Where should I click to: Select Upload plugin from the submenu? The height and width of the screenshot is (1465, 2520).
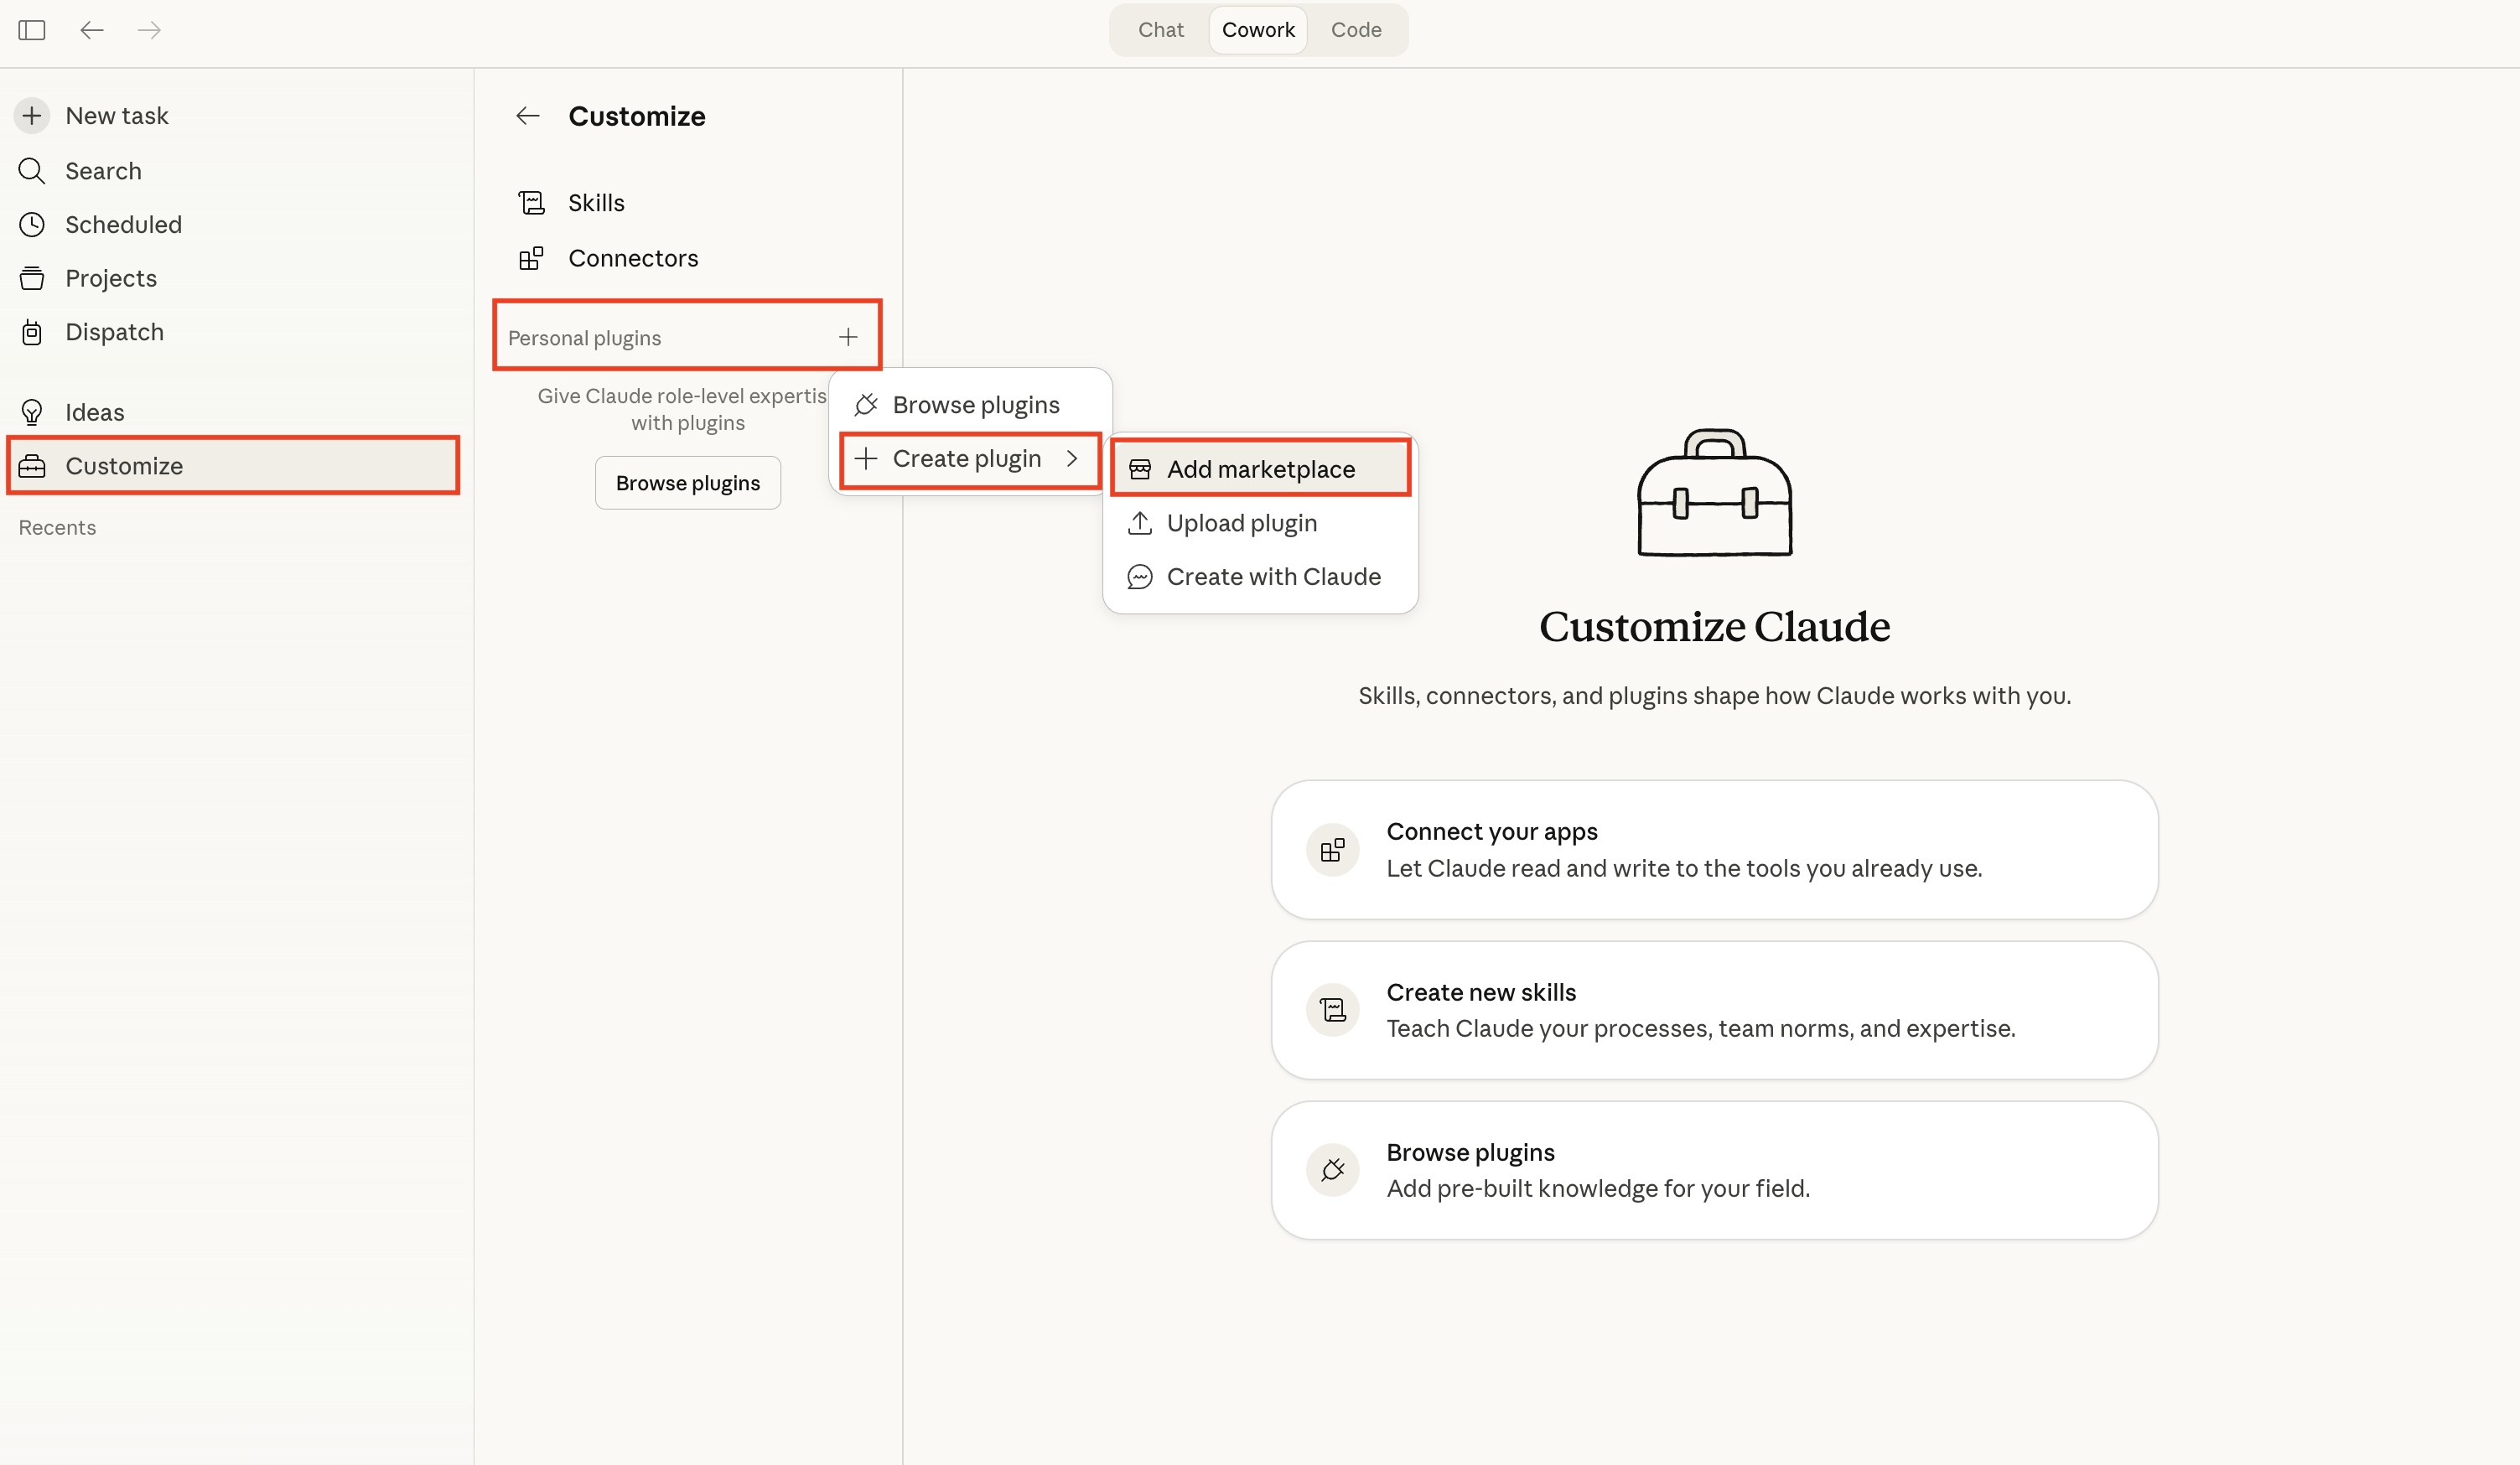(x=1242, y=522)
